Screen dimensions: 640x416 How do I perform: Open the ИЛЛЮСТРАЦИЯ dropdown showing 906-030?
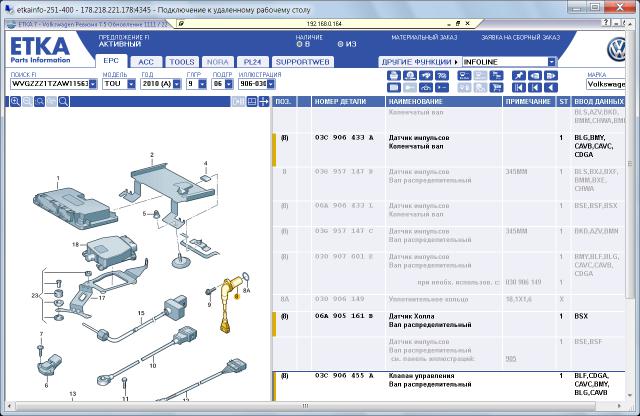pos(271,84)
